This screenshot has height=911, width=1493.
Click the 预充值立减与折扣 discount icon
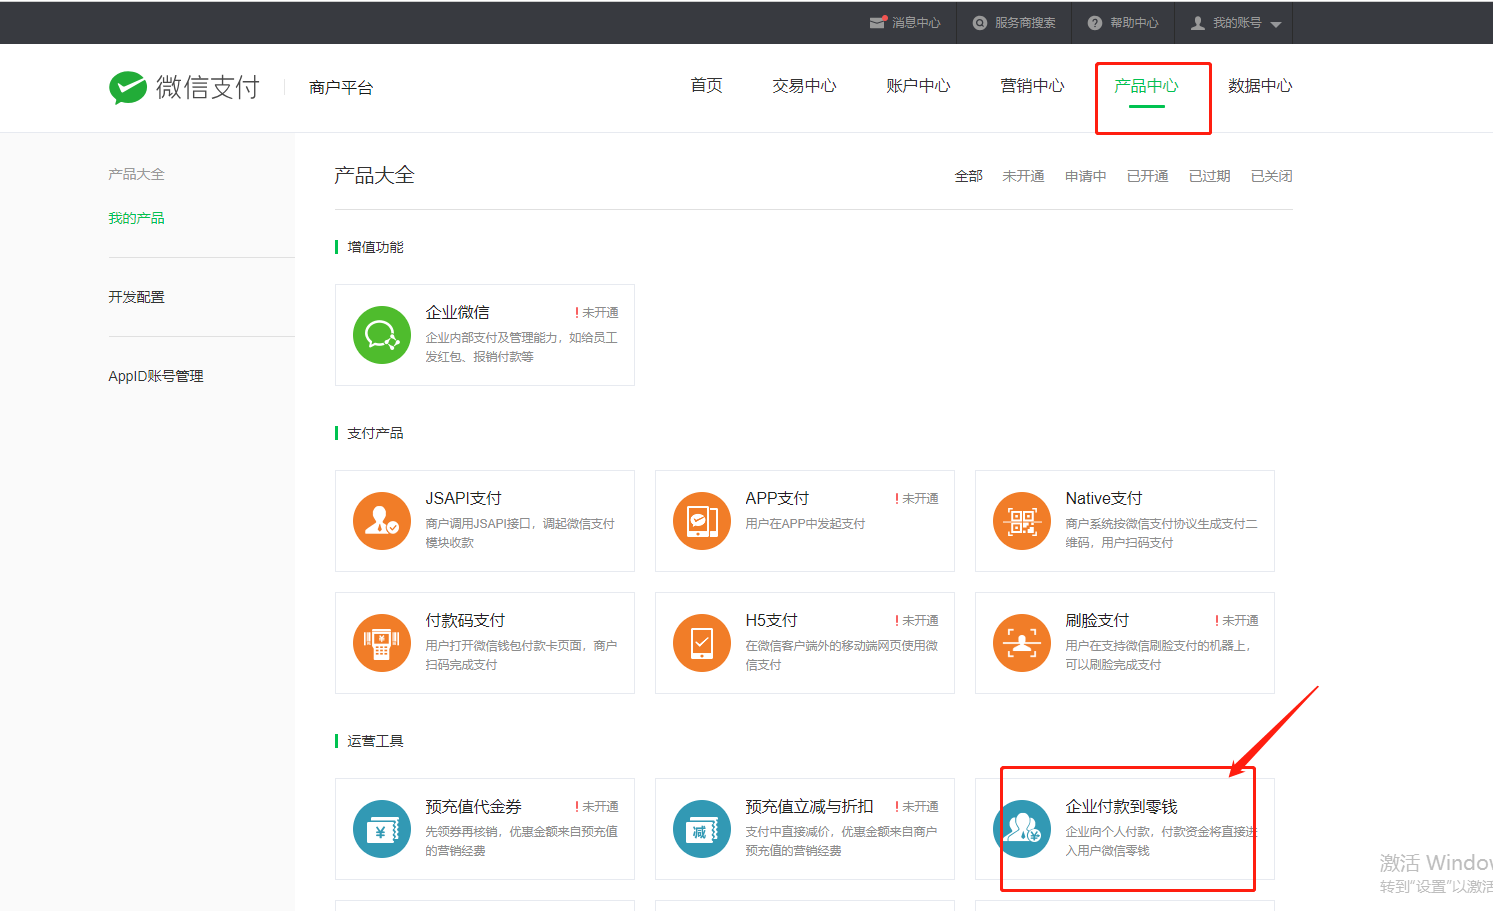tap(702, 829)
